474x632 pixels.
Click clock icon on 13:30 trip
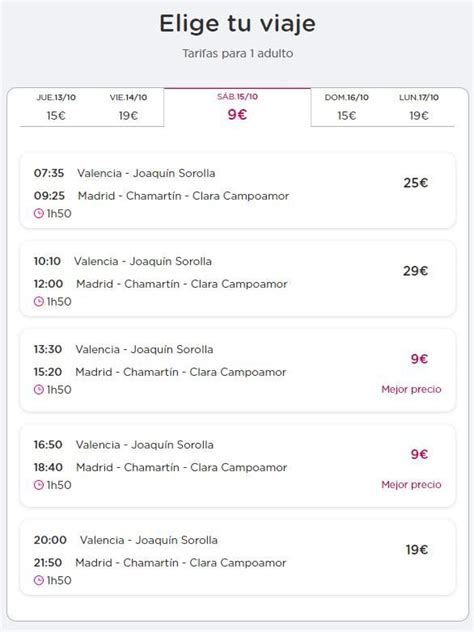pos(39,389)
